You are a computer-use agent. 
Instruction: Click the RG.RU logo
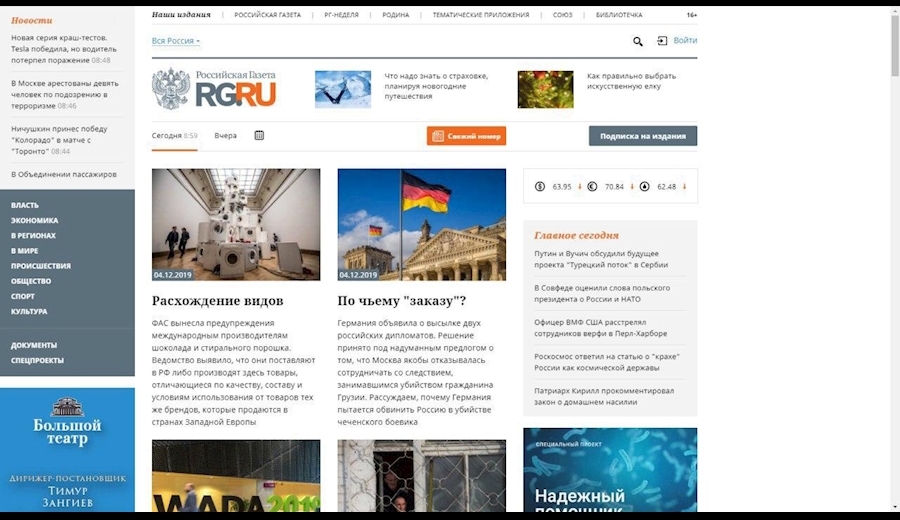pos(214,90)
